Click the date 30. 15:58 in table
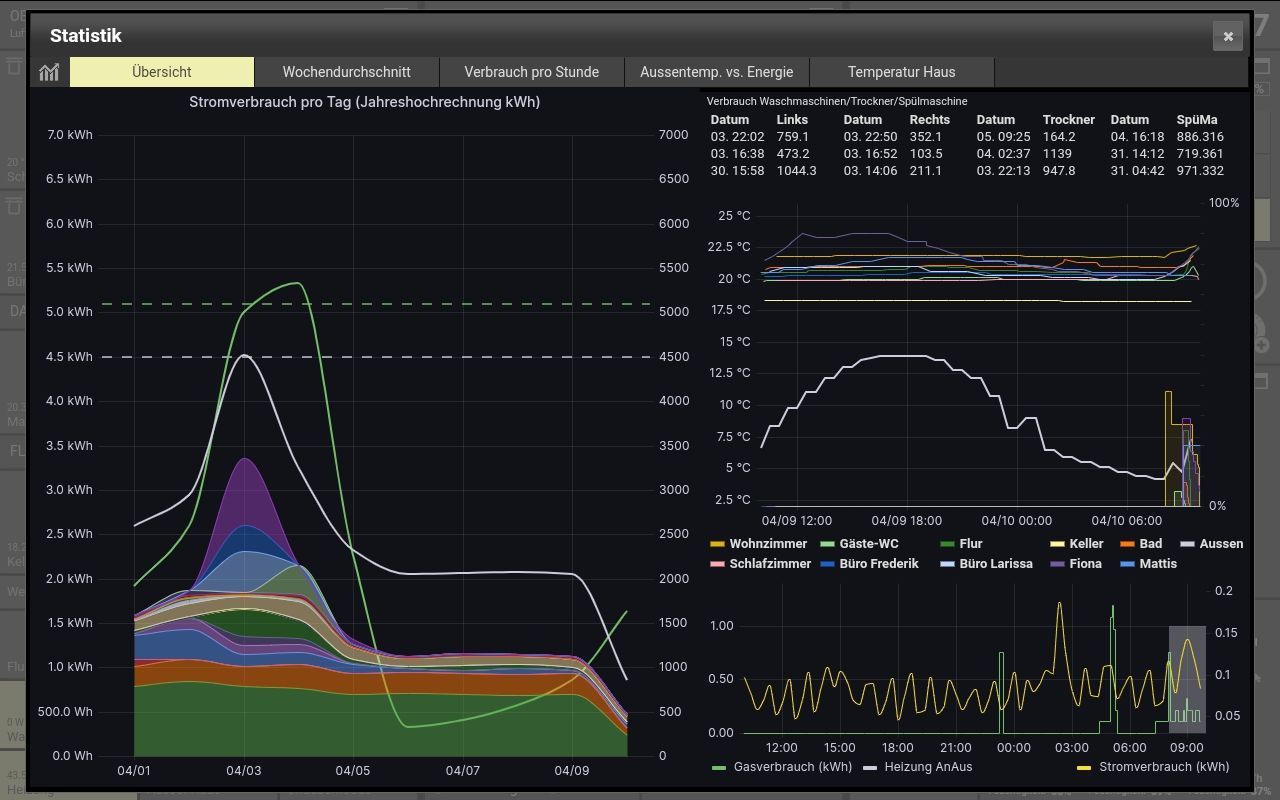The width and height of the screenshot is (1280, 800). (x=737, y=171)
